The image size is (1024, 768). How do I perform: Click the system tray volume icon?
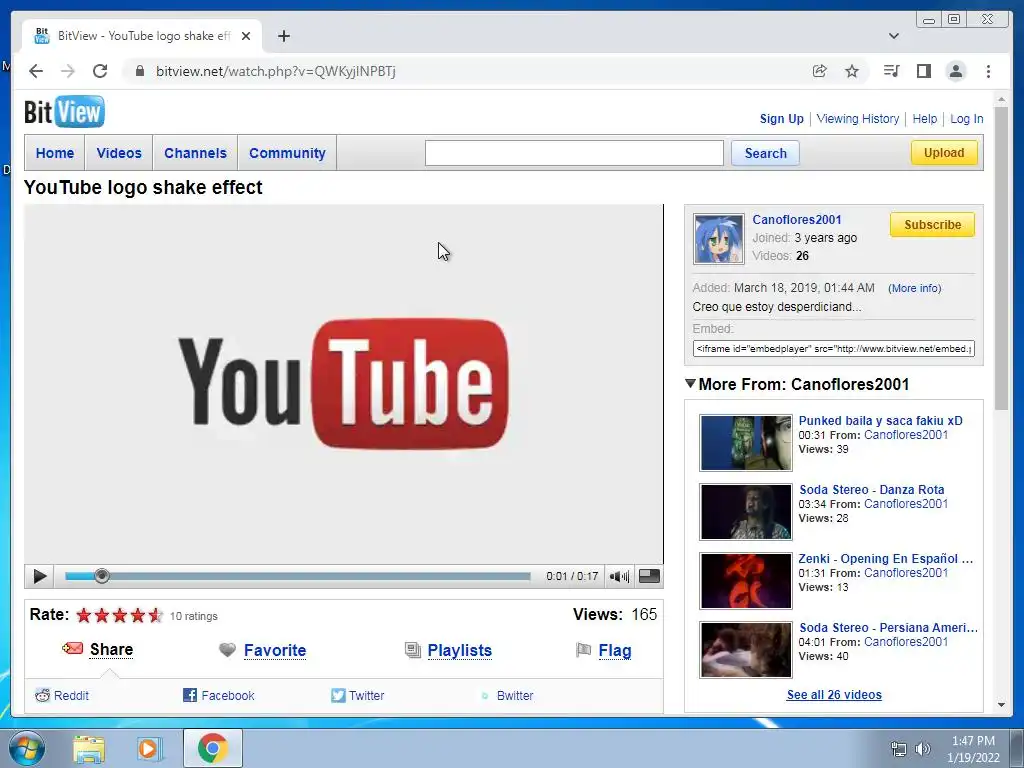[922, 749]
